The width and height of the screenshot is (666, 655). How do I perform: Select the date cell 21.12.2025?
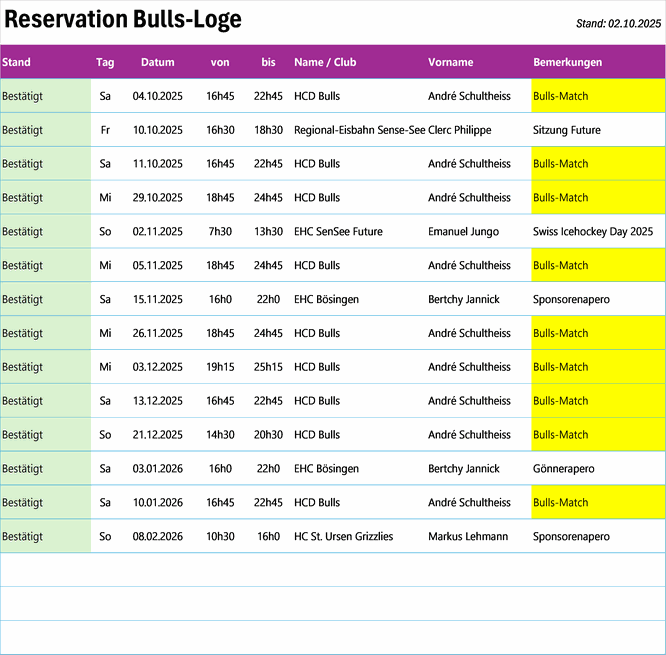tap(157, 435)
